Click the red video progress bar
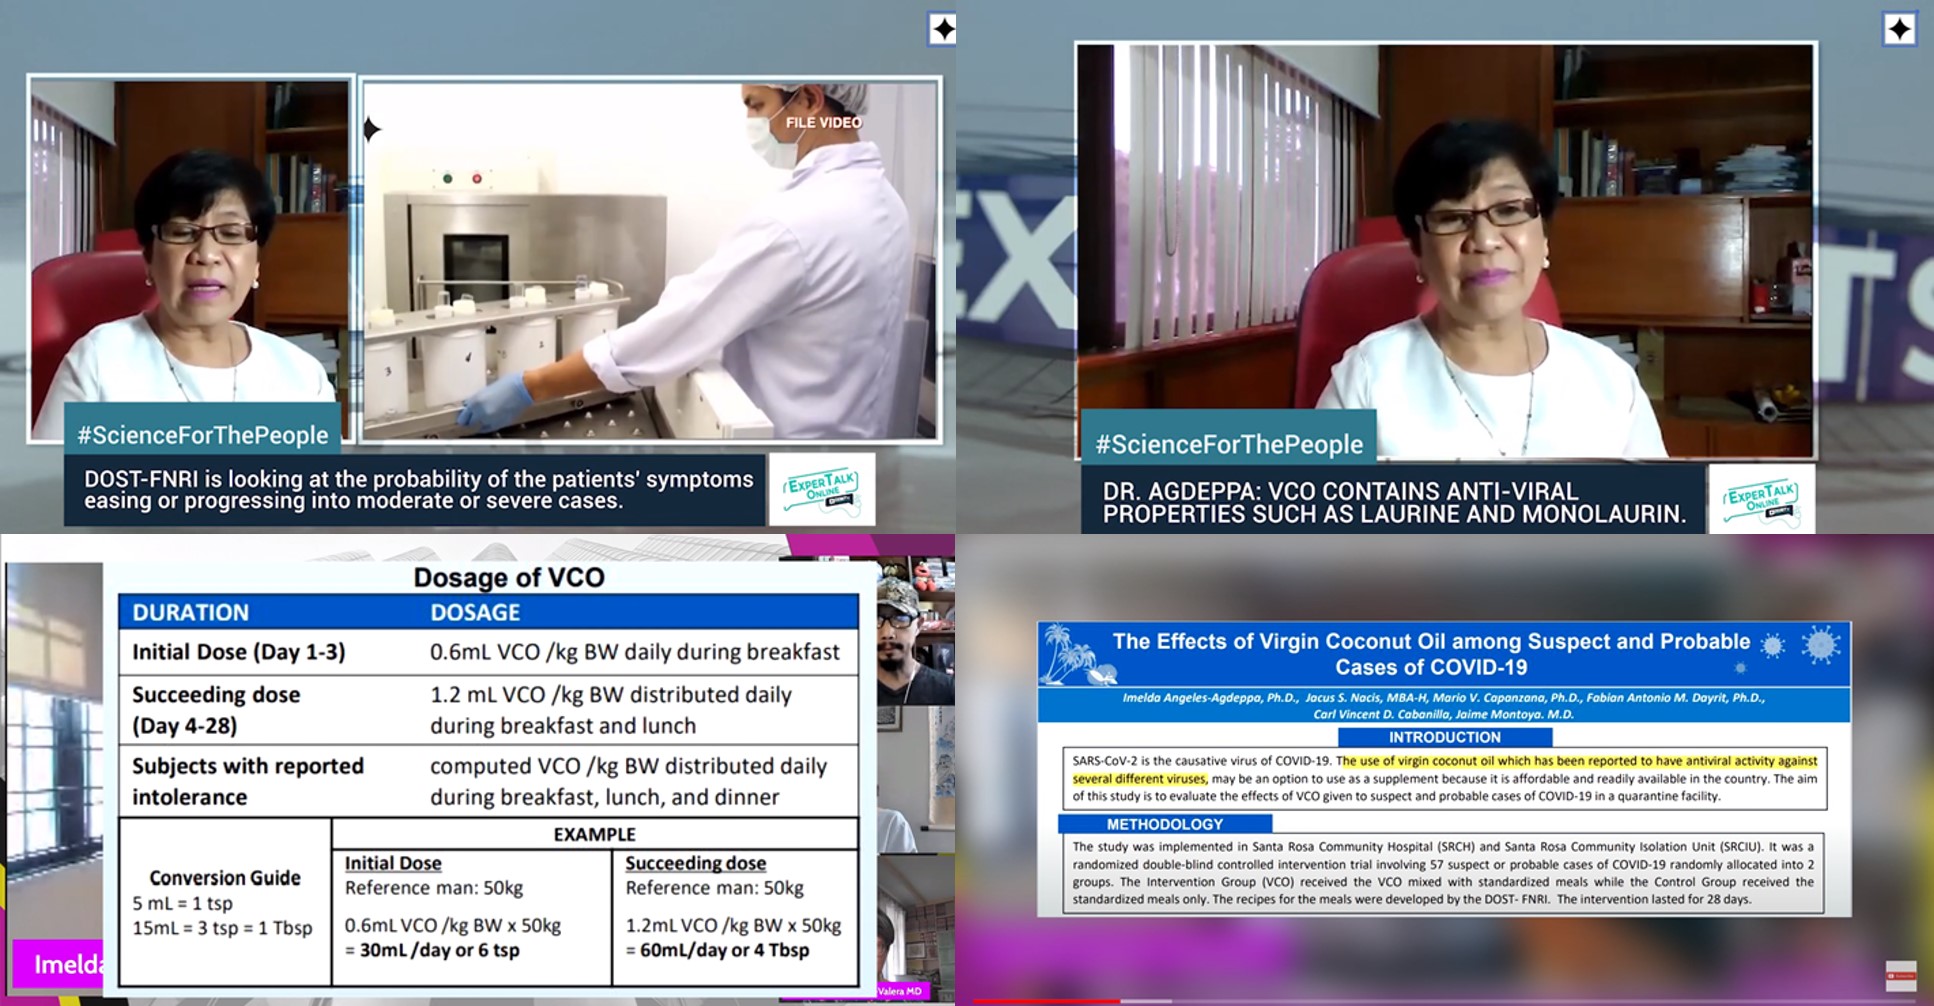This screenshot has height=1006, width=1934. click(1045, 1000)
